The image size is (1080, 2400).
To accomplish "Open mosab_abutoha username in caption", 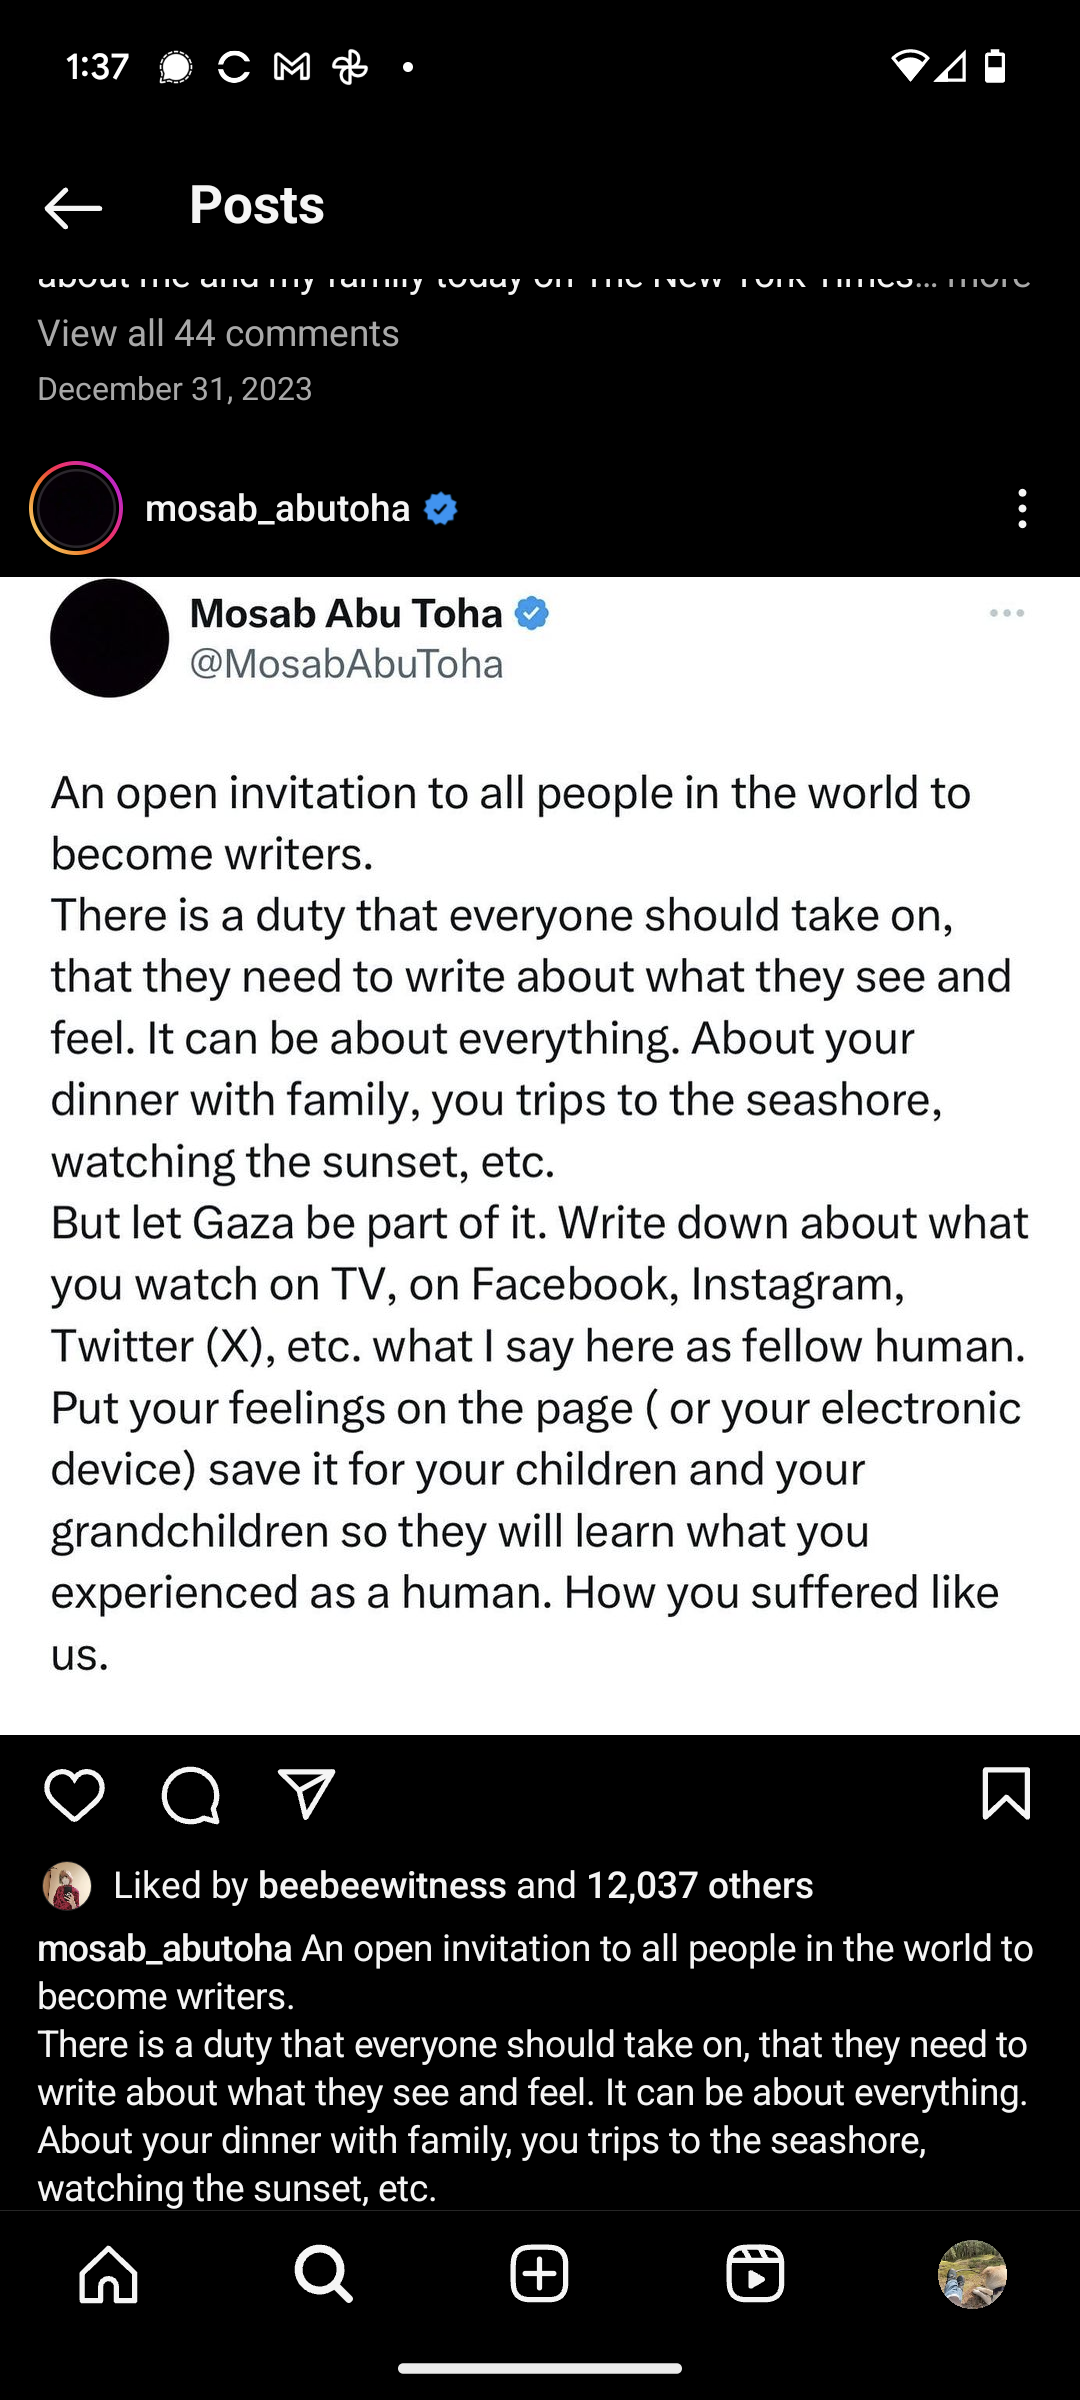I will tap(165, 1948).
